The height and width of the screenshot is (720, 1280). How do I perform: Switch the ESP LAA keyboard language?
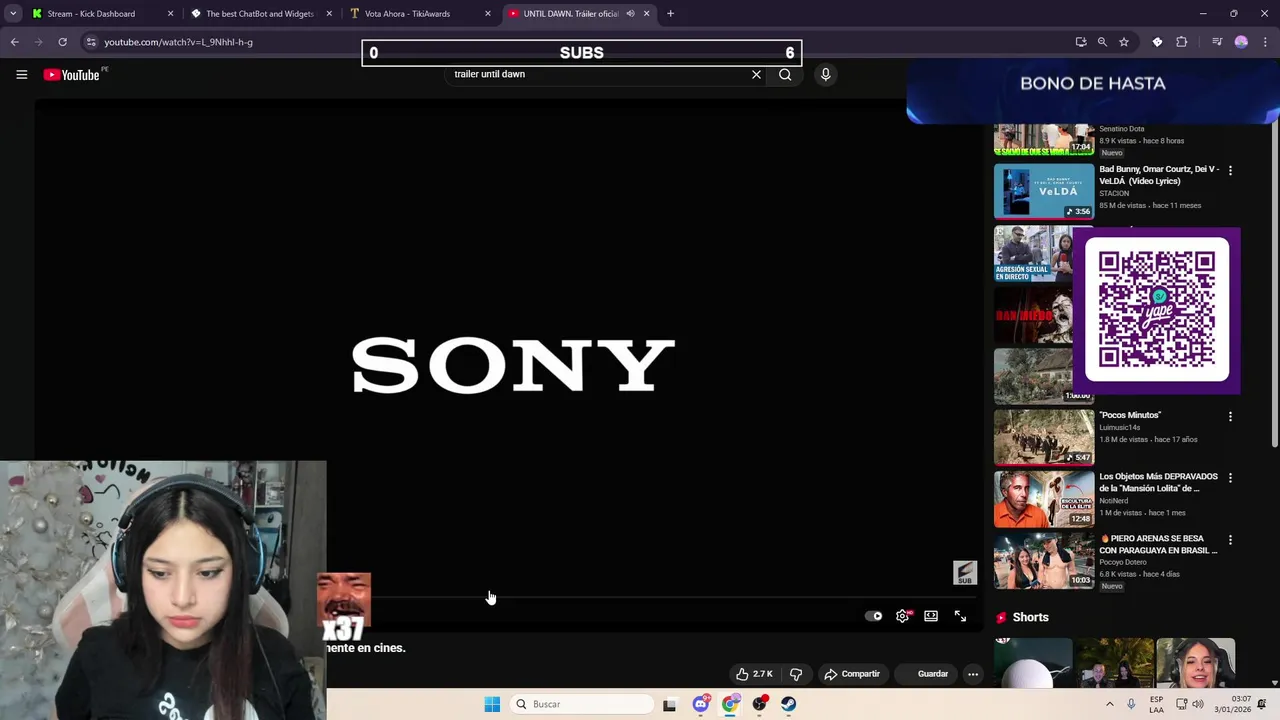pos(1156,704)
